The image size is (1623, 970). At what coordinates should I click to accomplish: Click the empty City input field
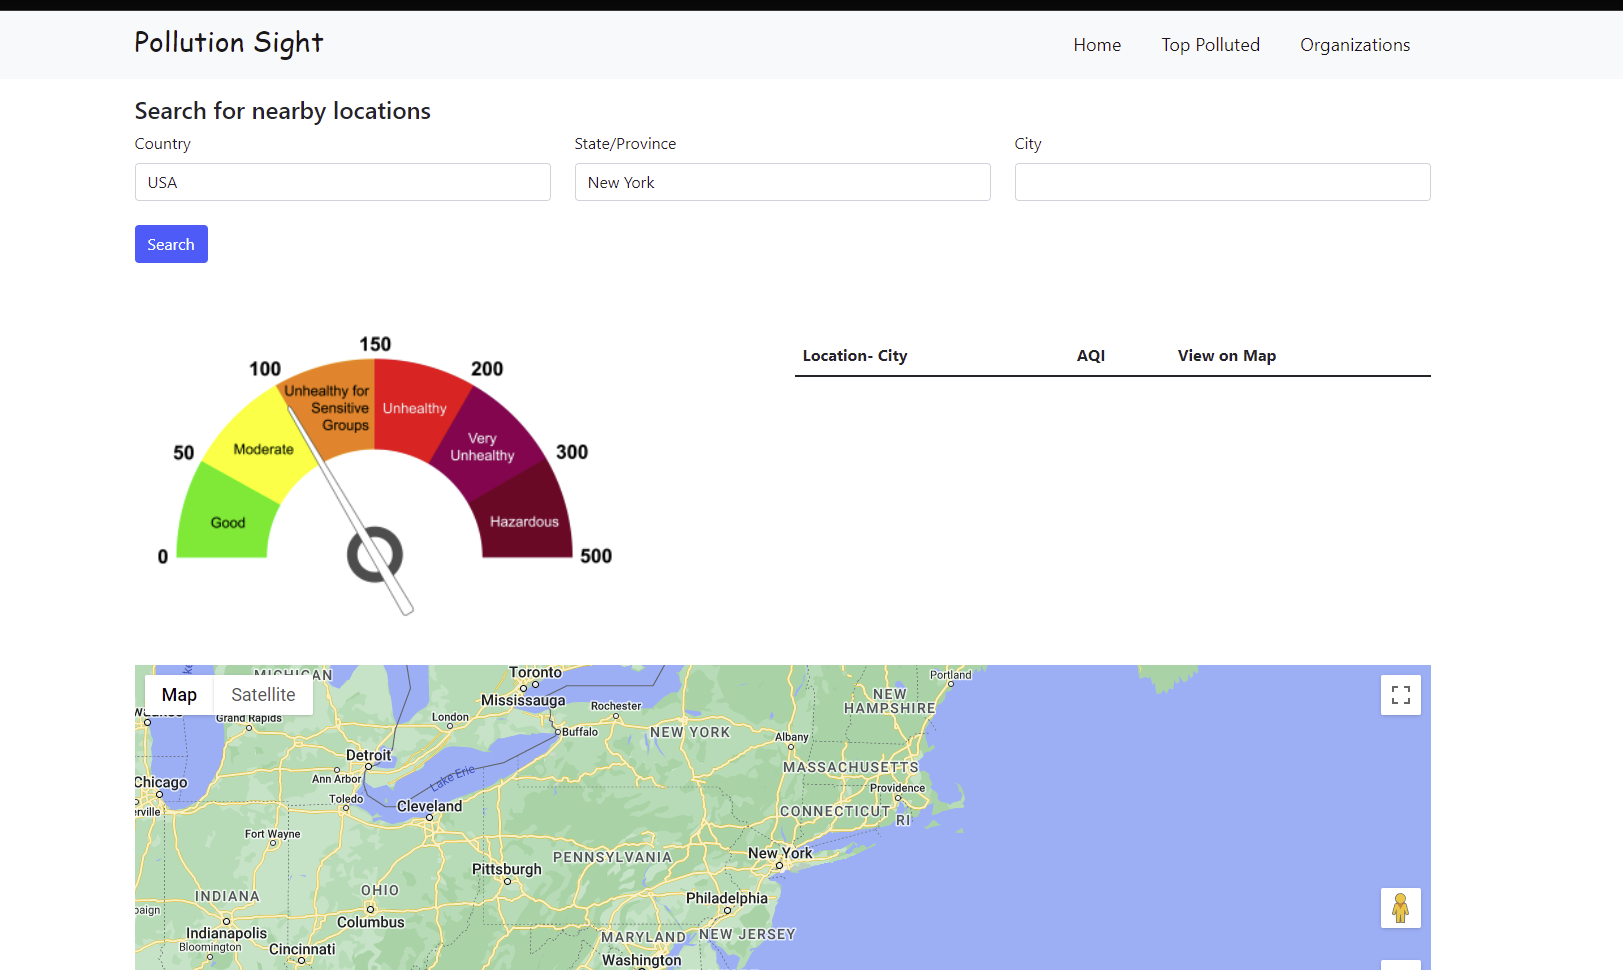point(1223,182)
